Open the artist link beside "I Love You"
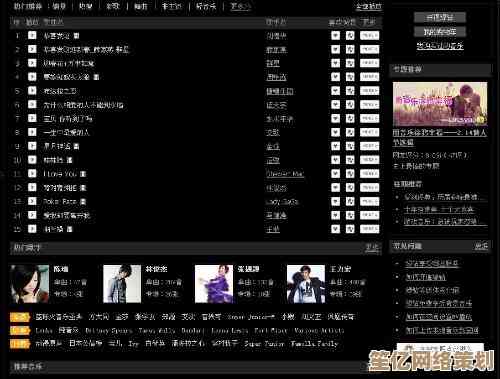 (x=285, y=174)
